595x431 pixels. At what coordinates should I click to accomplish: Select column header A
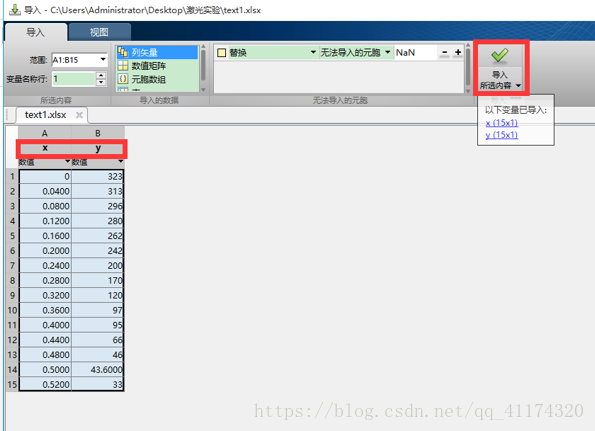[x=45, y=133]
